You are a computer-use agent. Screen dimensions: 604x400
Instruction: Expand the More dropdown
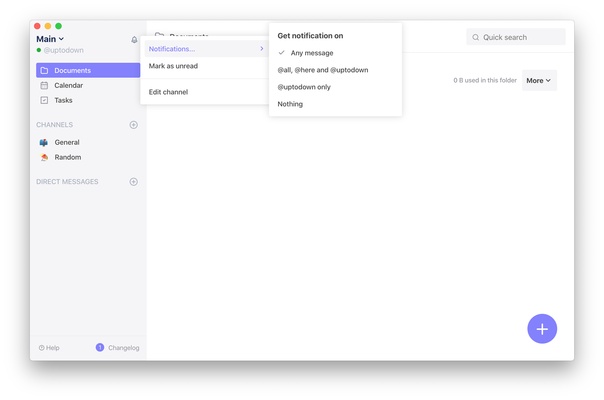coord(539,81)
